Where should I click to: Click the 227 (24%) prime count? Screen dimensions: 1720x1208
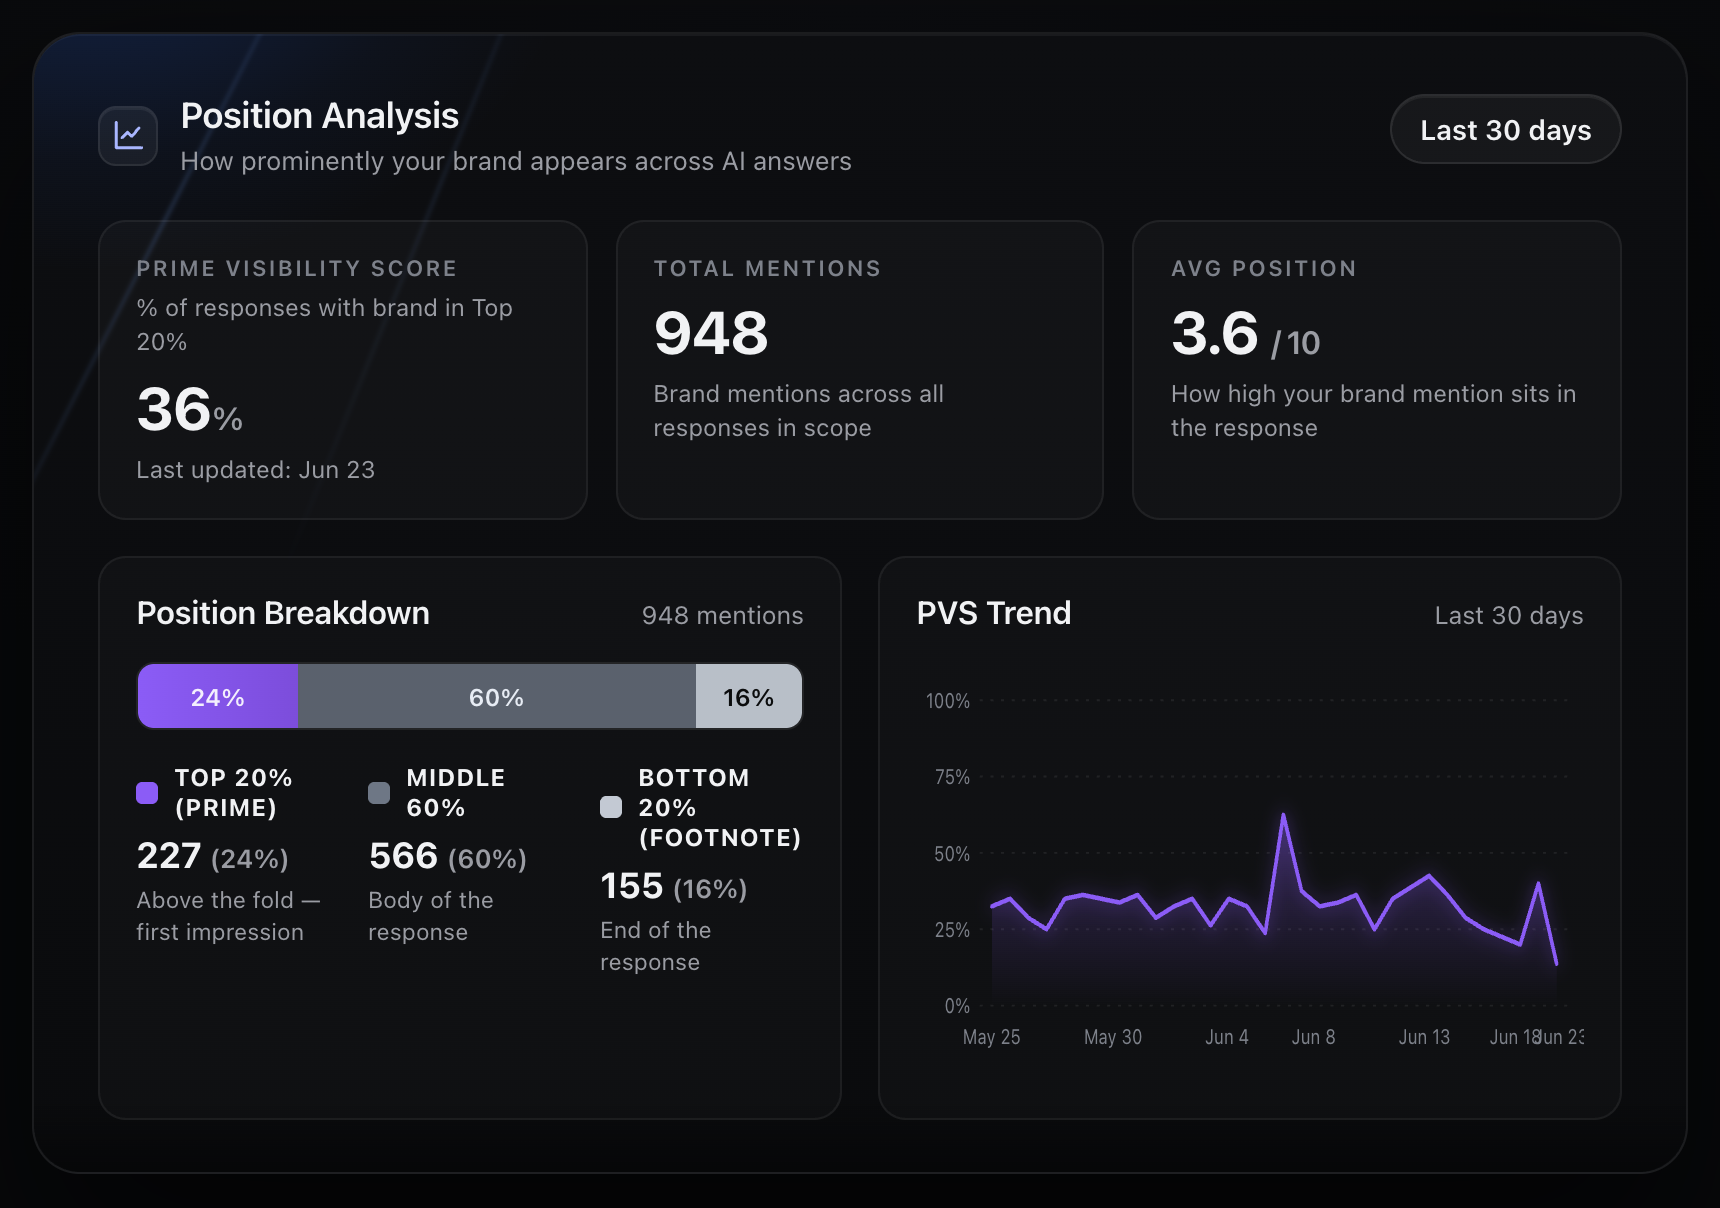213,857
